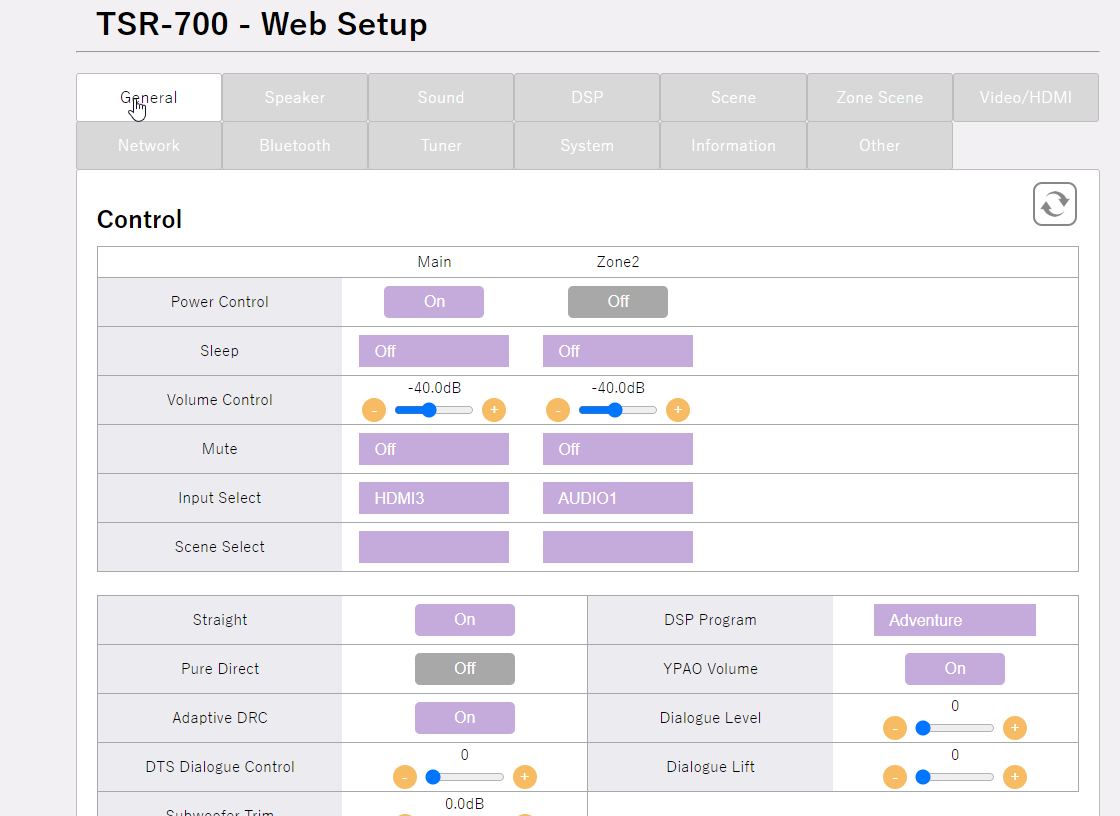This screenshot has height=816, width=1120.
Task: Expand the Main Sleep timer dropdown
Action: 434,351
